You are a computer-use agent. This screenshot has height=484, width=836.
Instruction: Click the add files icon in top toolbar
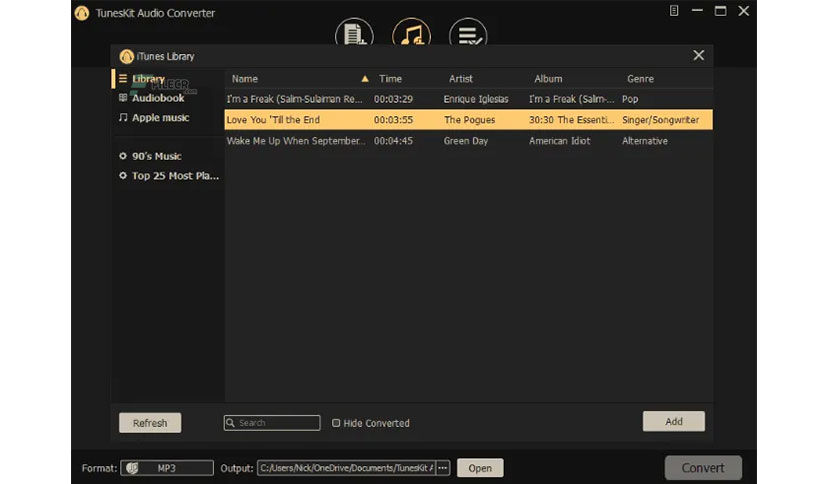[354, 33]
